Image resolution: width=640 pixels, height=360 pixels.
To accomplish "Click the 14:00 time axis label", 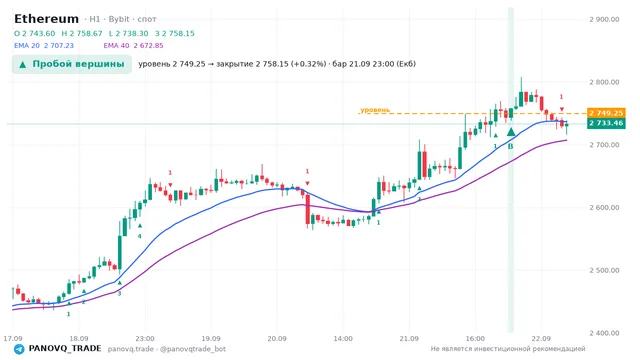I will tap(343, 339).
